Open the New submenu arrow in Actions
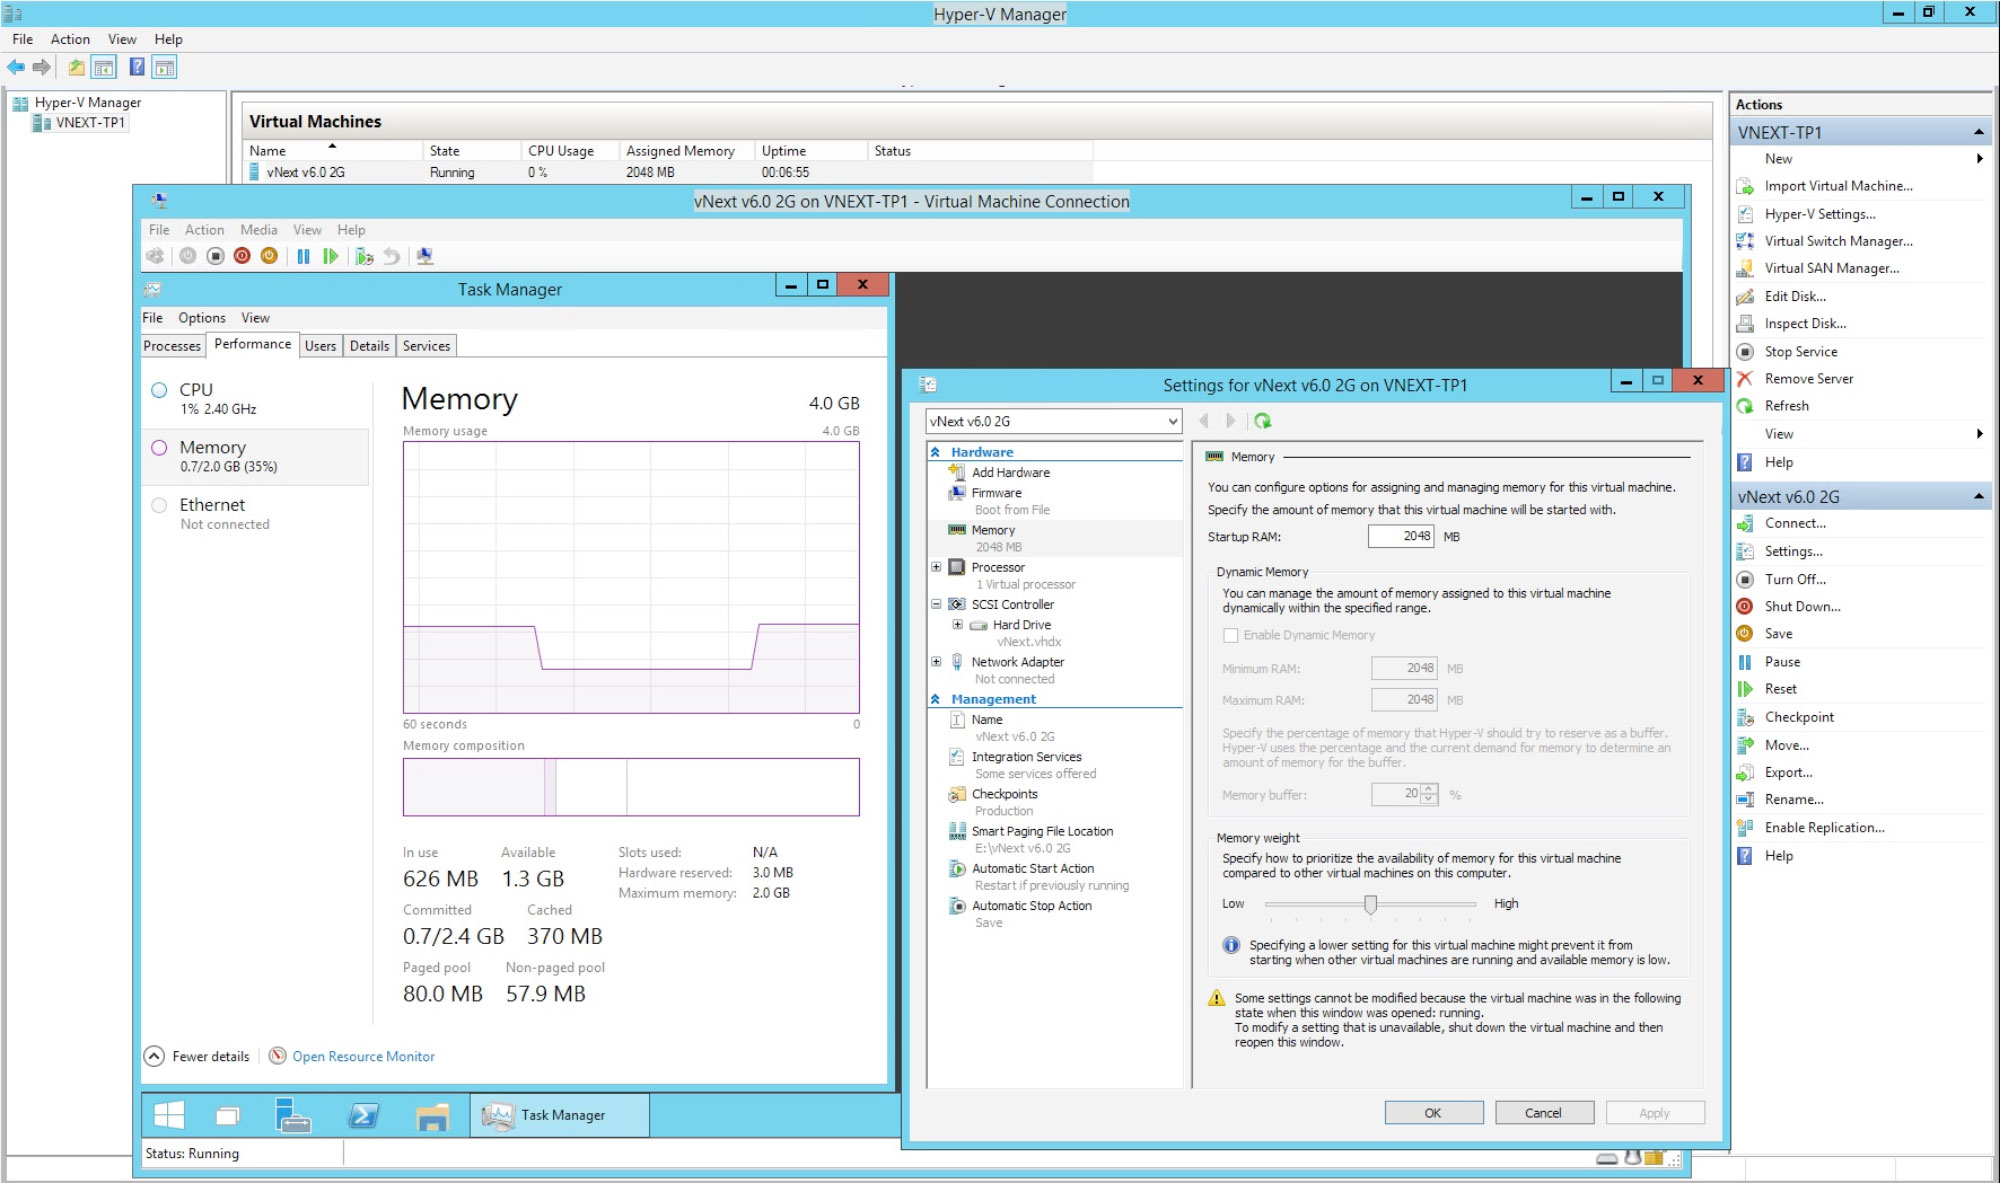This screenshot has width=2000, height=1183. click(x=1979, y=159)
